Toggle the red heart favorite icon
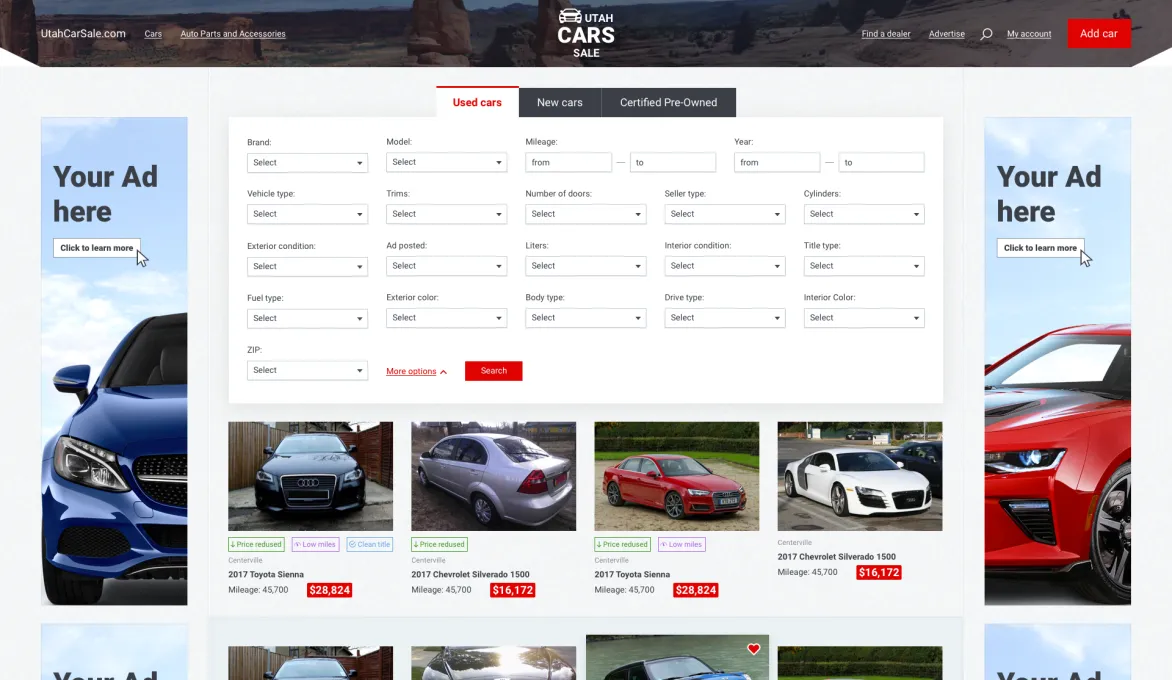Image resolution: width=1172 pixels, height=680 pixels. tap(753, 649)
